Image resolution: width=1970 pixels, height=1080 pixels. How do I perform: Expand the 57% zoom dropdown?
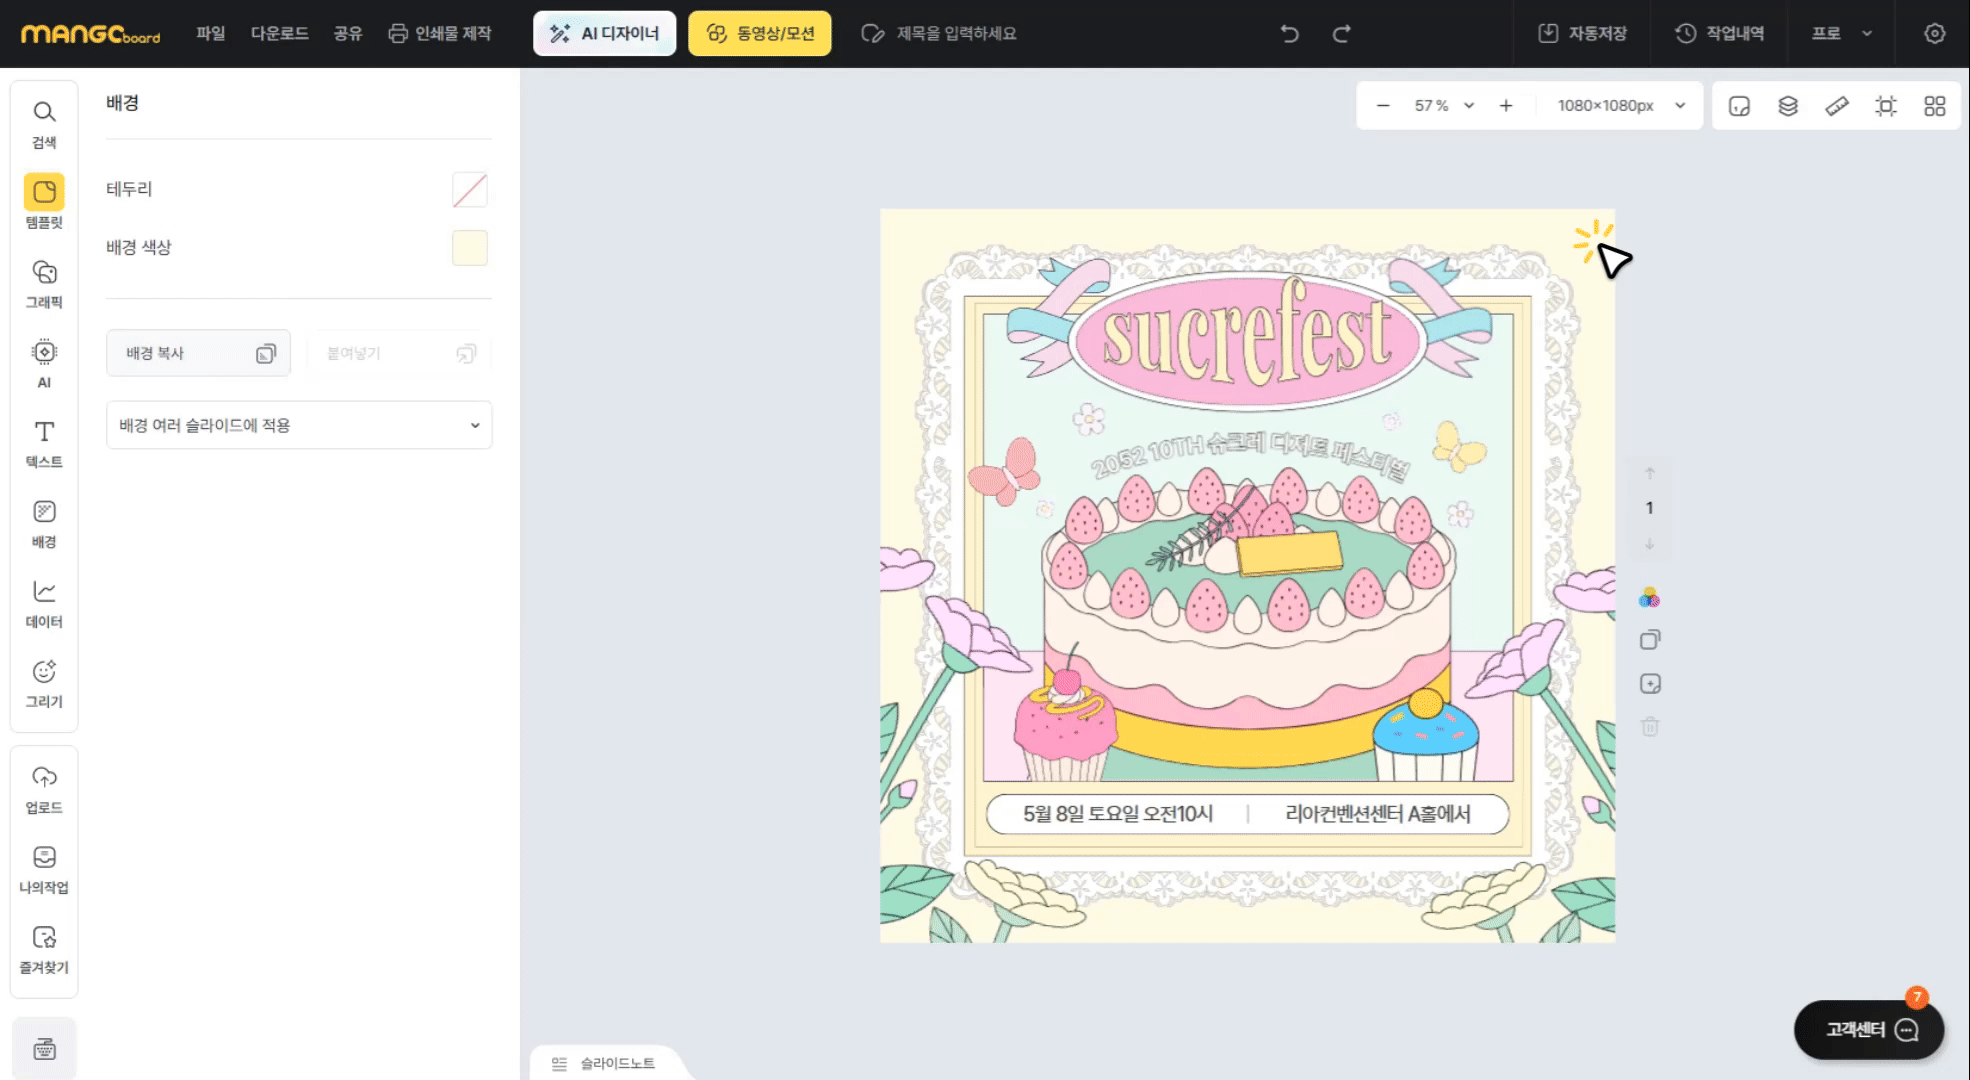[x=1468, y=106]
